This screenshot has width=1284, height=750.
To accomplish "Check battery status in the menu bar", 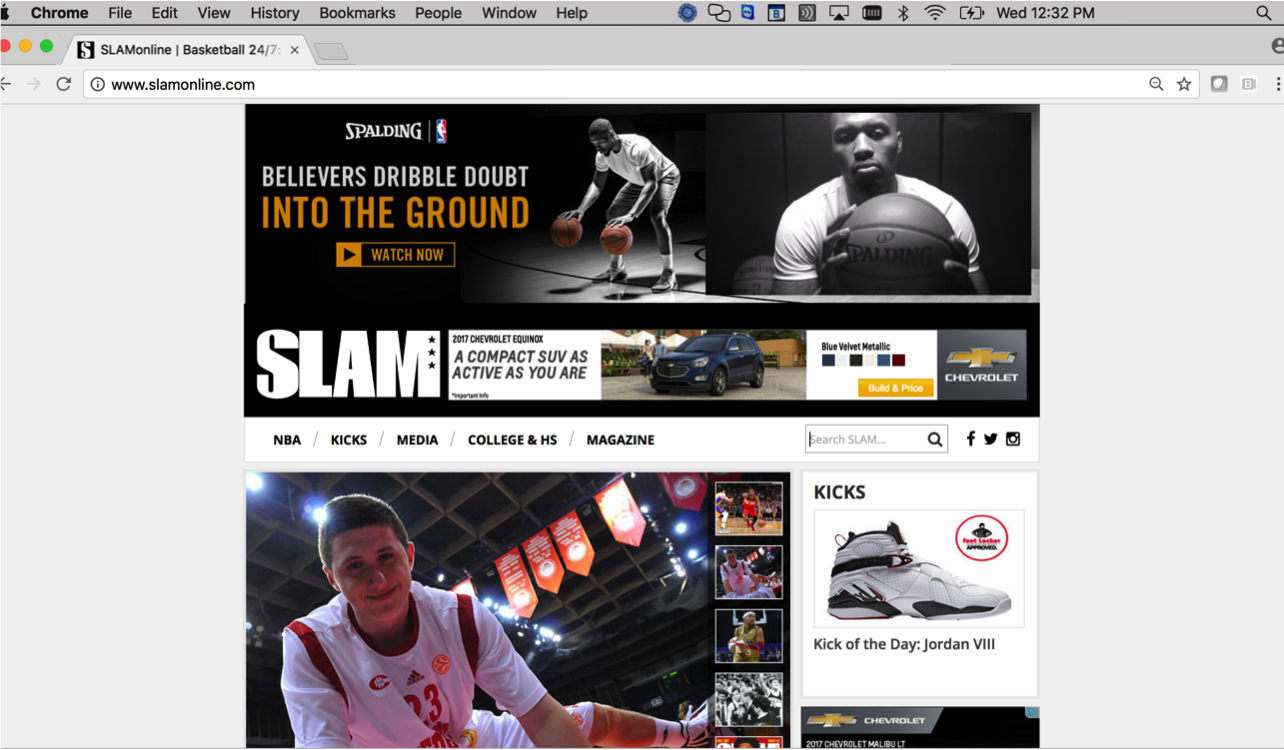I will [x=971, y=13].
